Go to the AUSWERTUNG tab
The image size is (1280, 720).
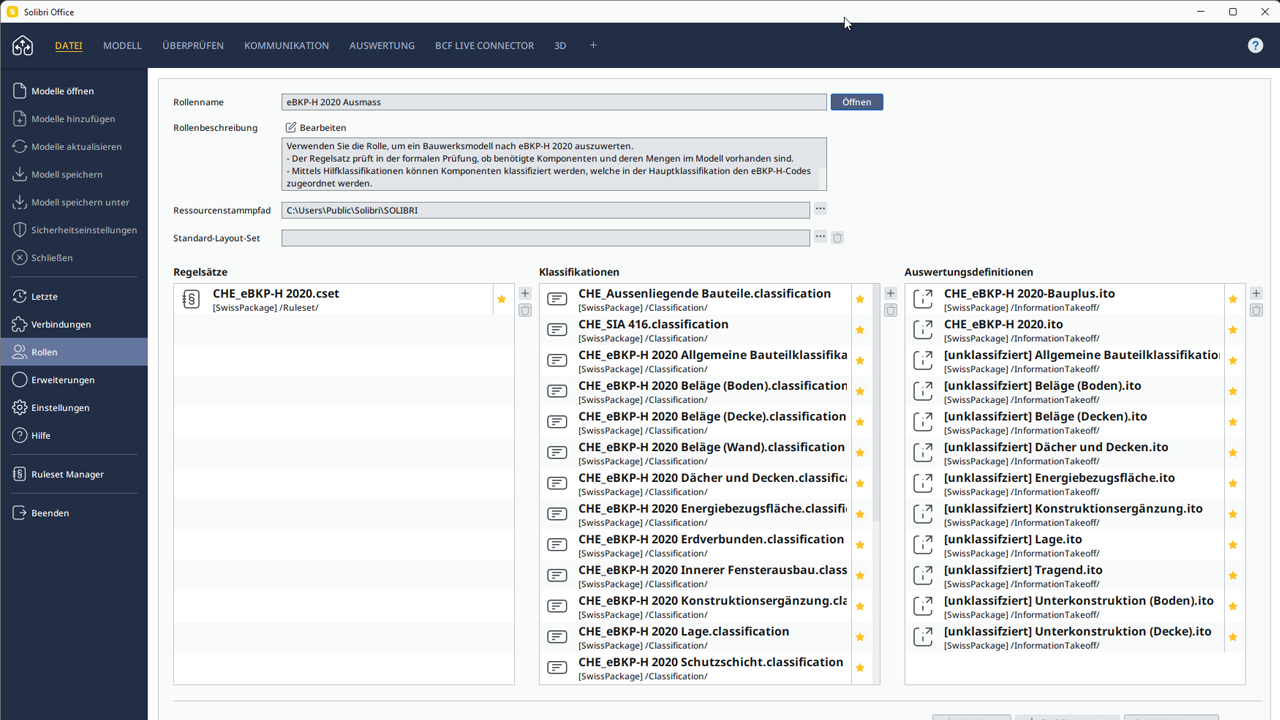pyautogui.click(x=382, y=46)
